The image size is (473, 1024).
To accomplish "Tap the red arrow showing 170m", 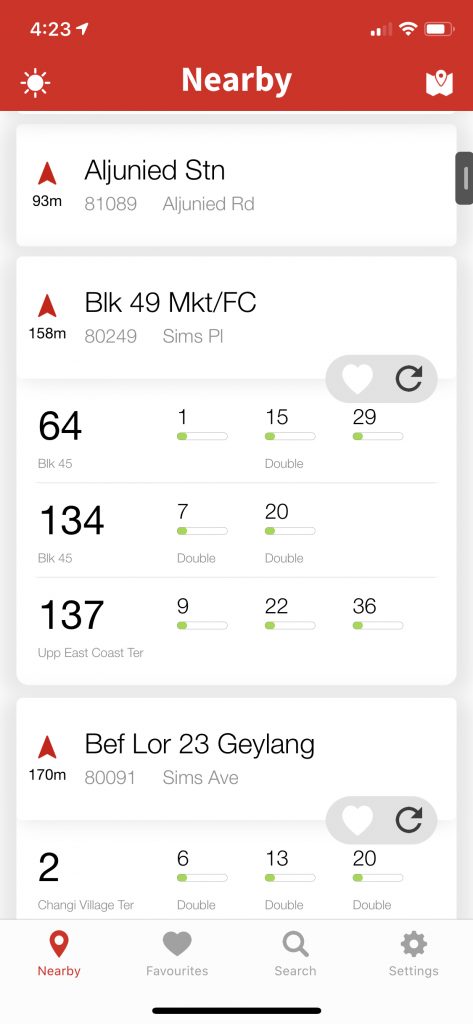I will click(x=47, y=747).
